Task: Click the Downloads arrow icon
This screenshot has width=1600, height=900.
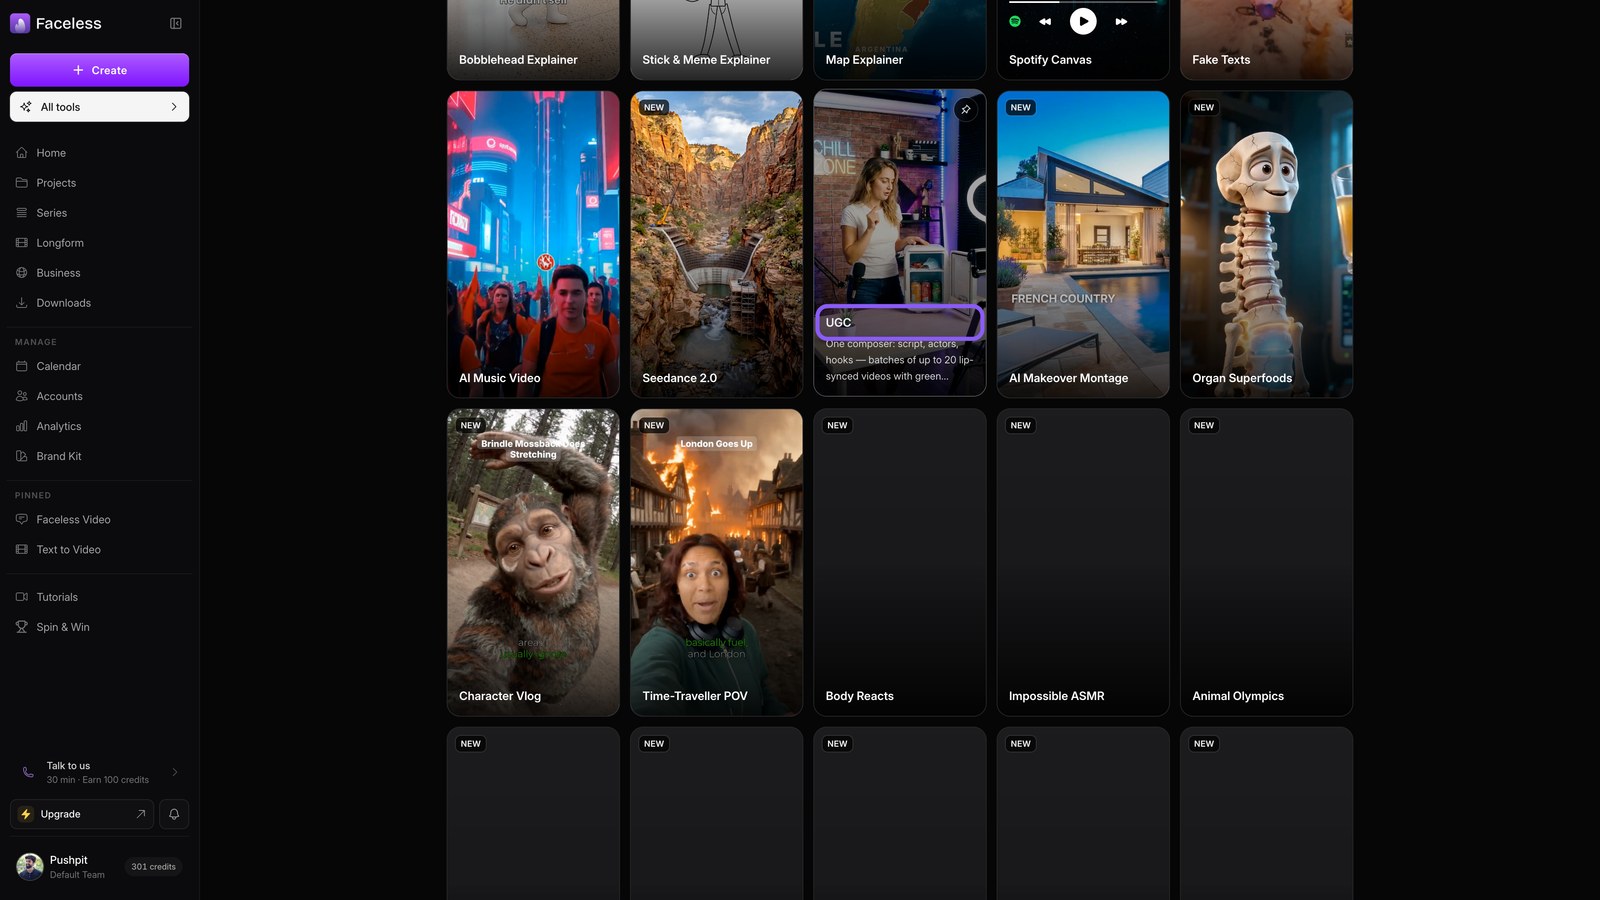Action: 22,303
